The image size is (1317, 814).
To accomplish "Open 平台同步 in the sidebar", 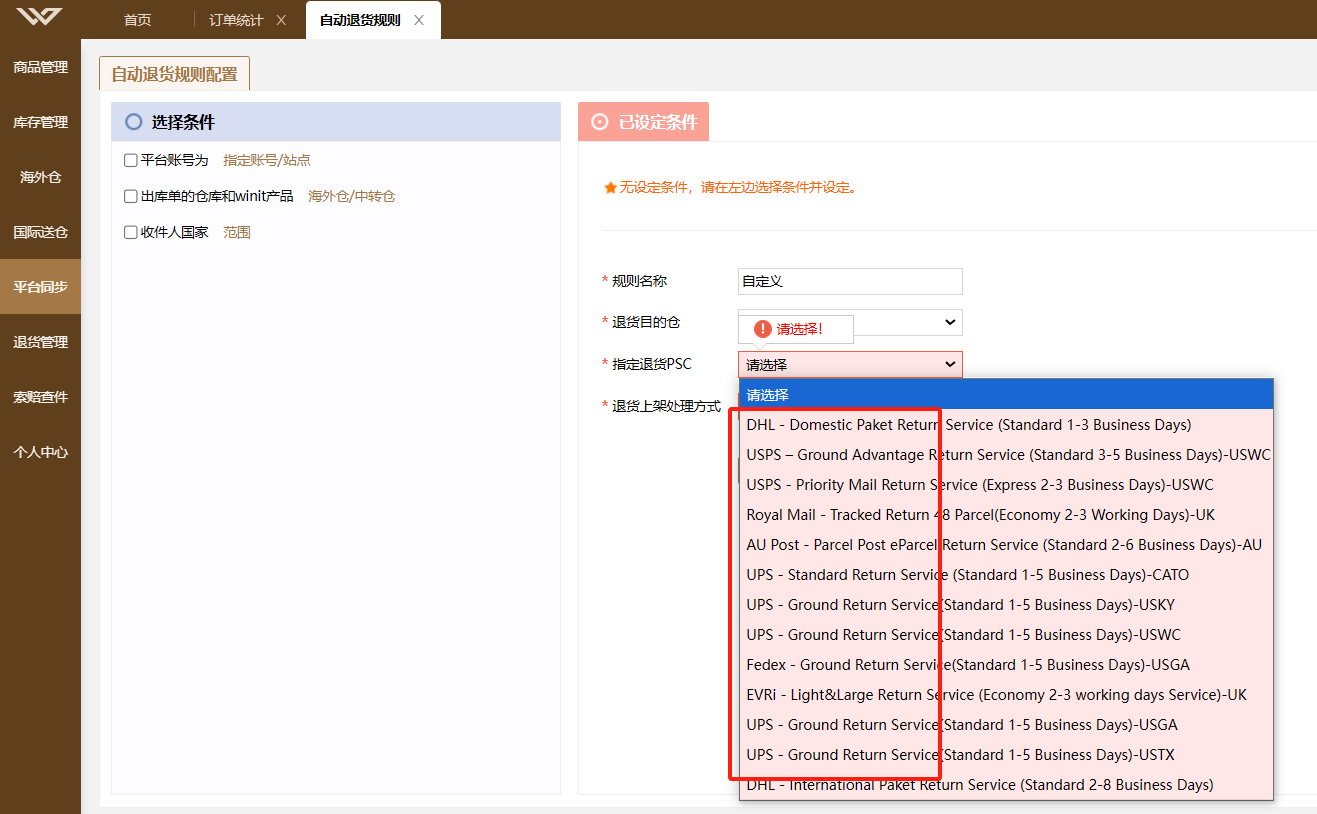I will tap(40, 287).
